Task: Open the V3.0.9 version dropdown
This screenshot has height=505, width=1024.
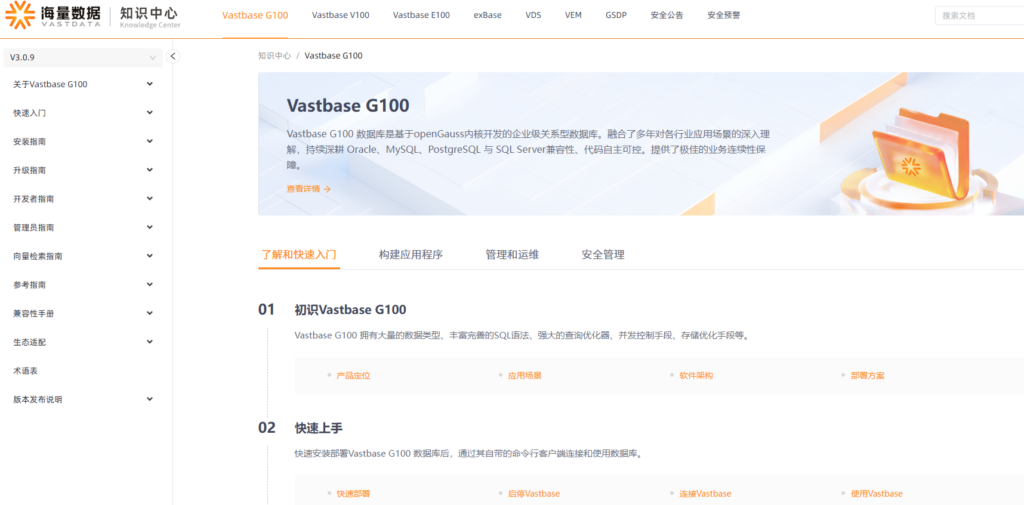Action: click(x=83, y=57)
